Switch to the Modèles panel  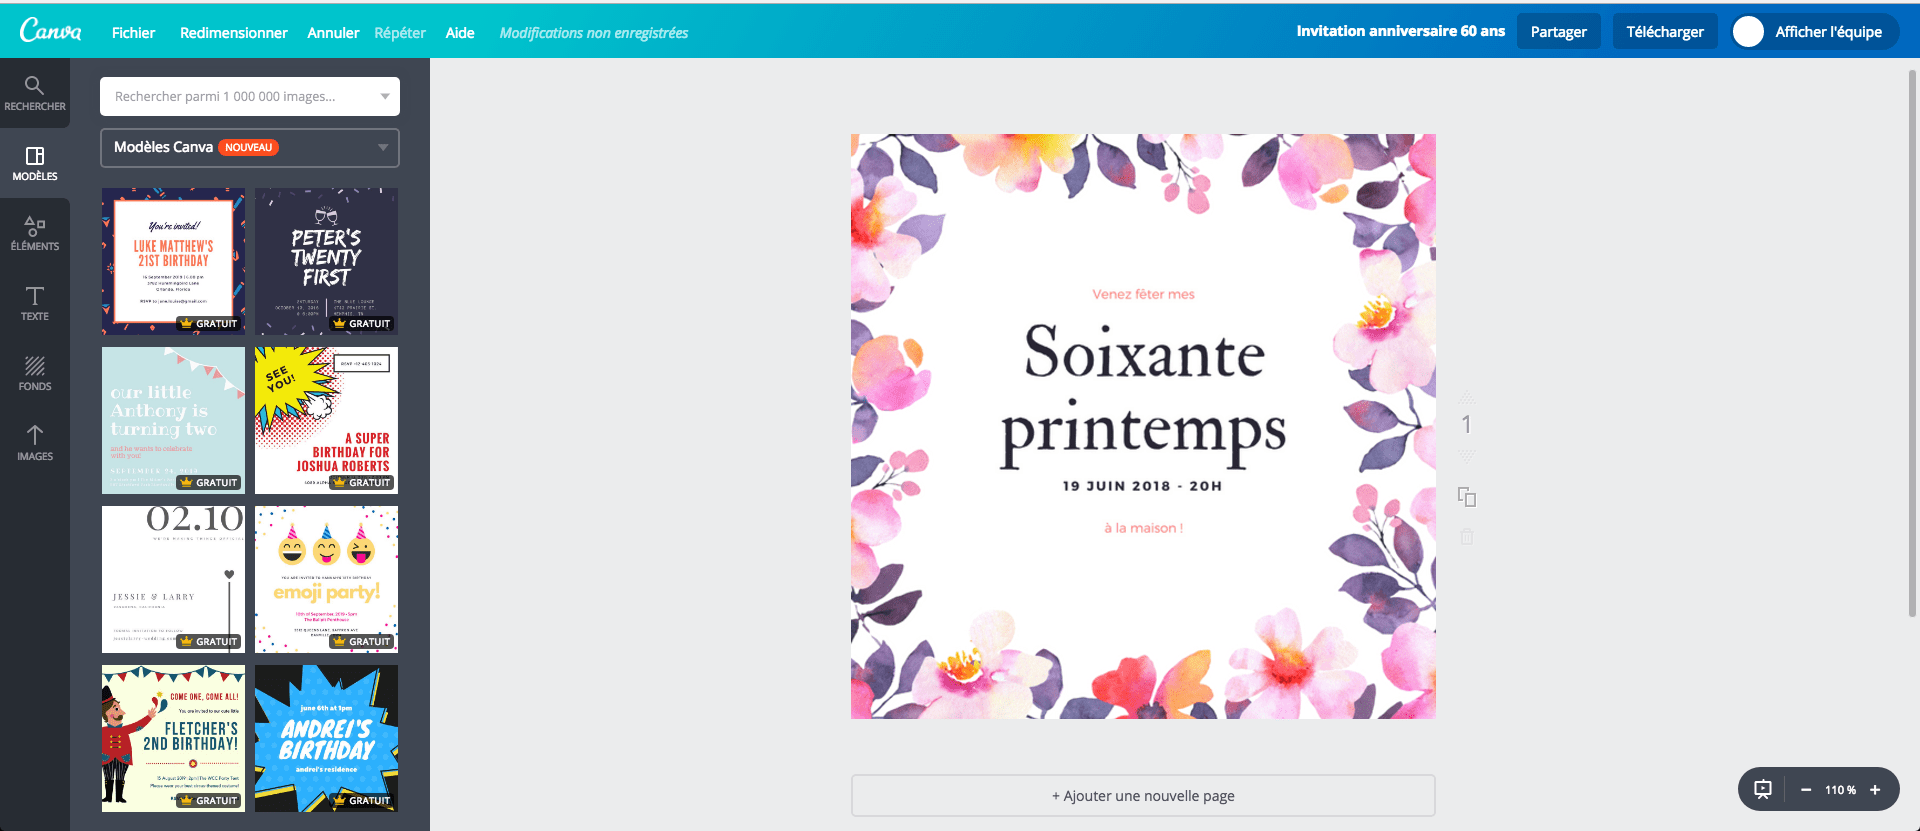pos(35,163)
